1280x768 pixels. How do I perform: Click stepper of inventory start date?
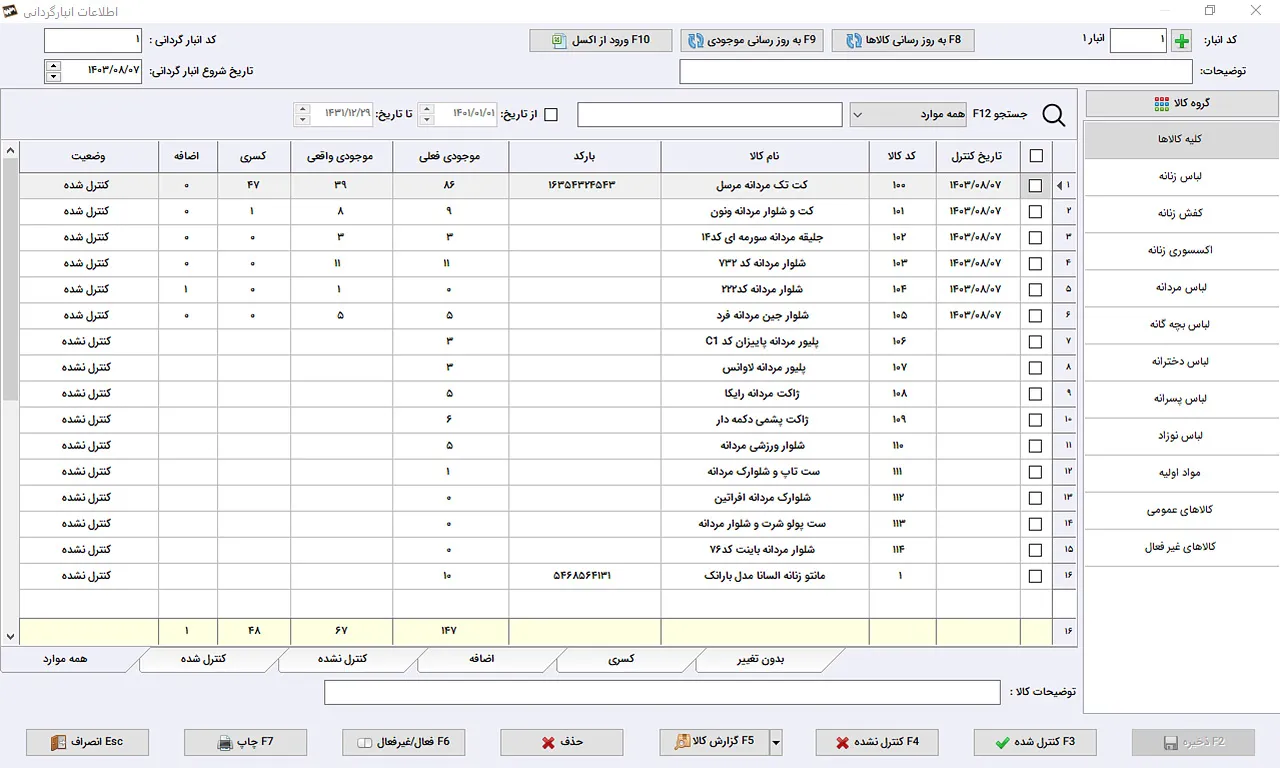pyautogui.click(x=53, y=71)
